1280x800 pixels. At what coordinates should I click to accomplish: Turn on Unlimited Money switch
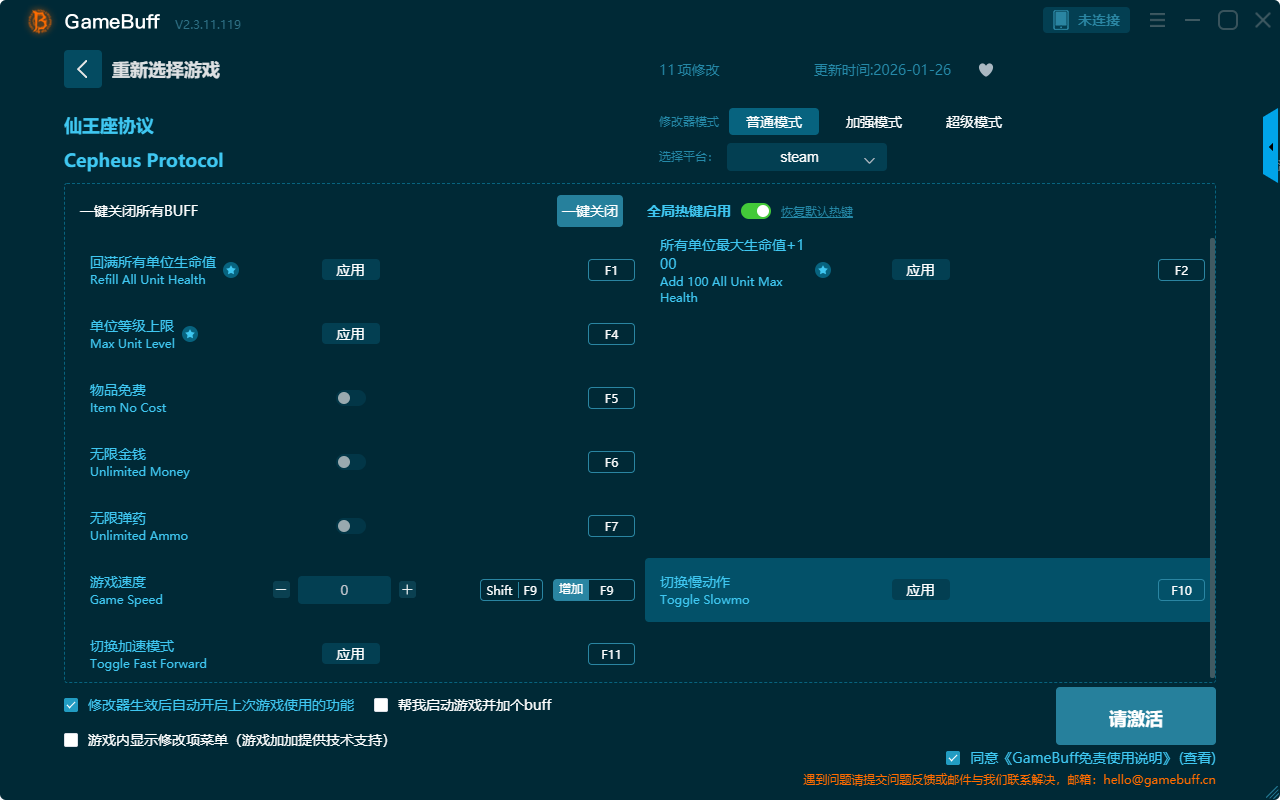[350, 462]
